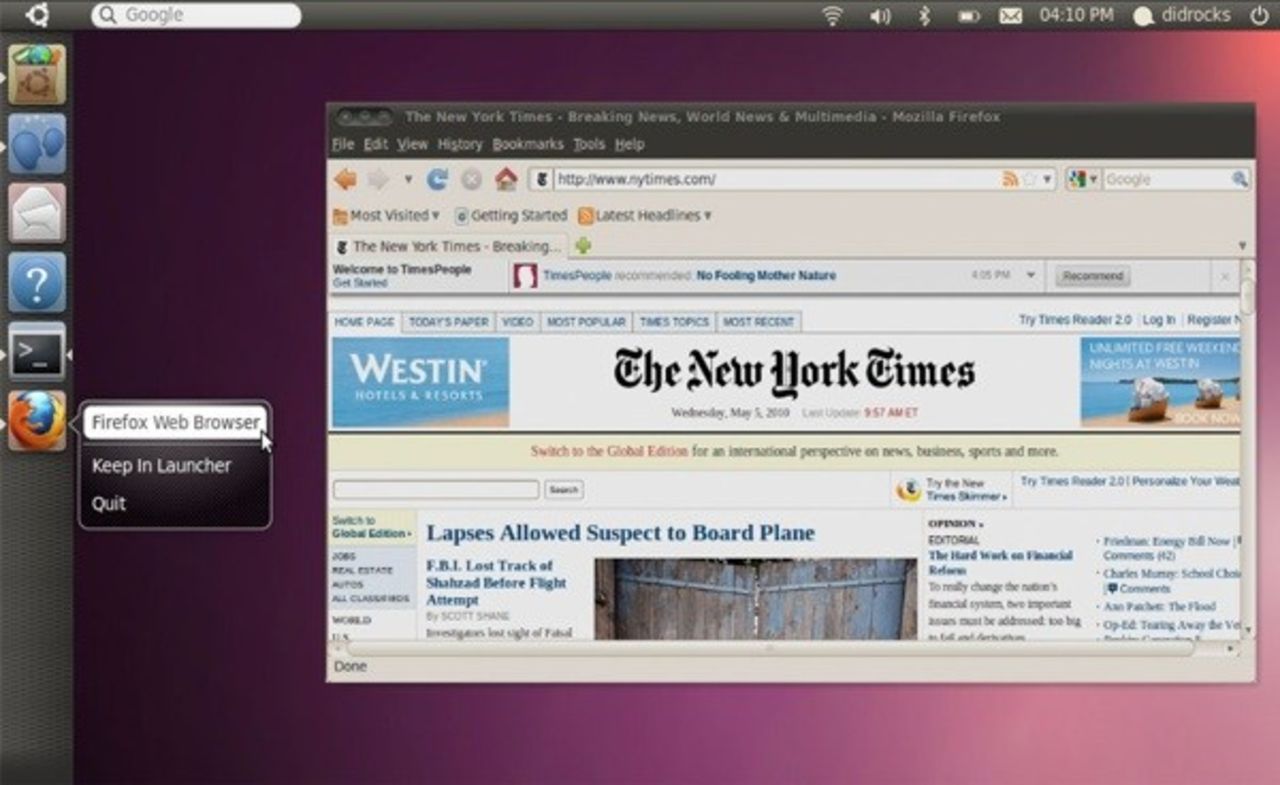The height and width of the screenshot is (785, 1280).
Task: Open the Log In link on nytimes.com
Action: [x=1158, y=320]
